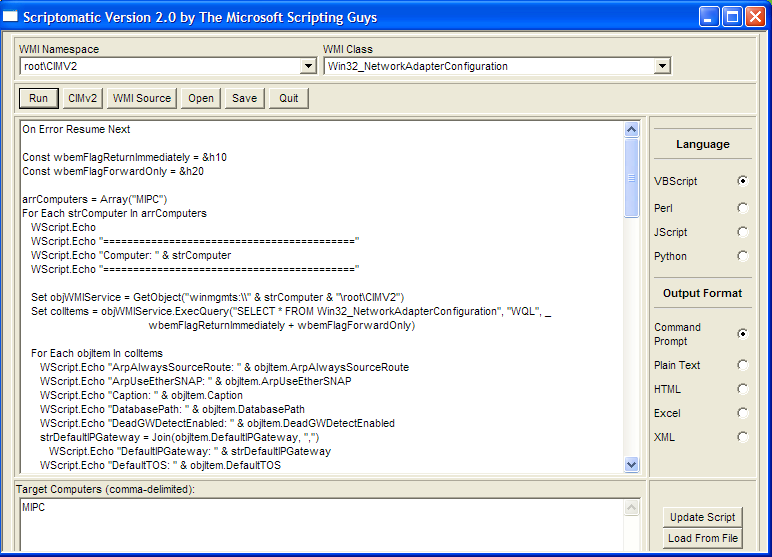This screenshot has width=772, height=557.
Task: Click script pane scroll down arrow
Action: click(631, 464)
